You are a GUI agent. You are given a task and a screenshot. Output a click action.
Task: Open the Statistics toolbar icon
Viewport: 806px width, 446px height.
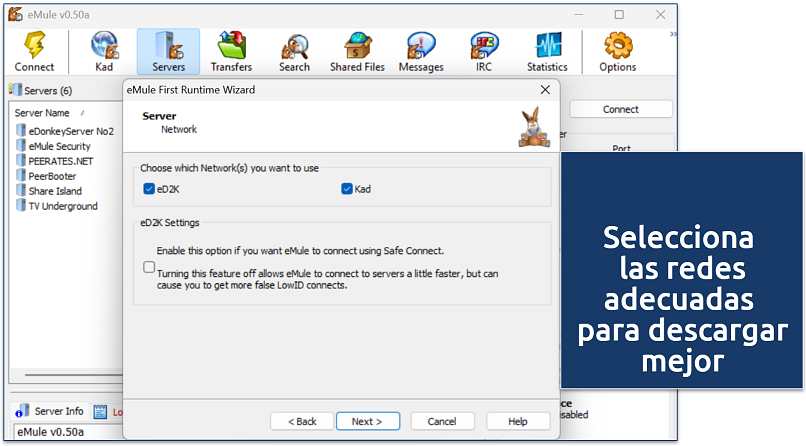click(x=548, y=45)
